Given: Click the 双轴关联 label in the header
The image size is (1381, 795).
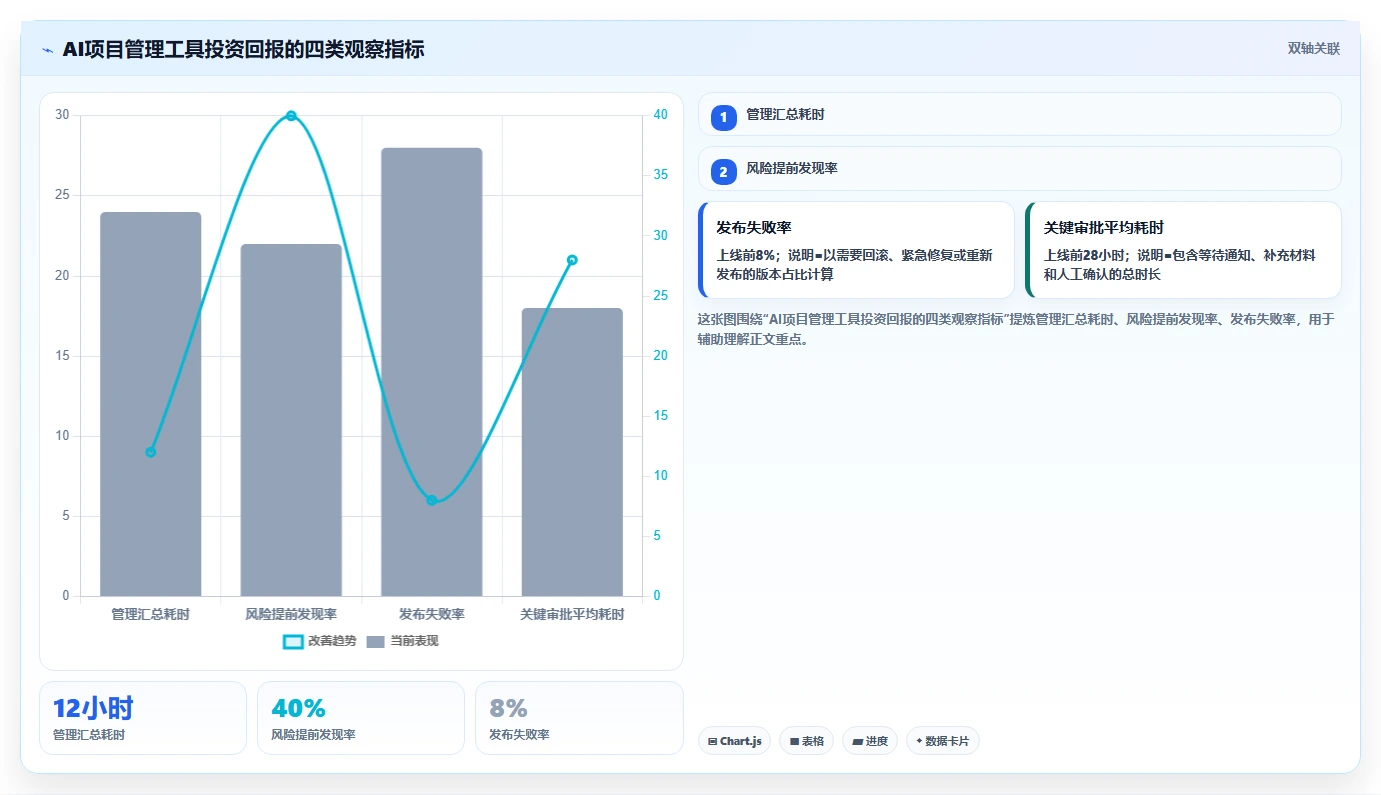Looking at the screenshot, I should pos(1314,49).
